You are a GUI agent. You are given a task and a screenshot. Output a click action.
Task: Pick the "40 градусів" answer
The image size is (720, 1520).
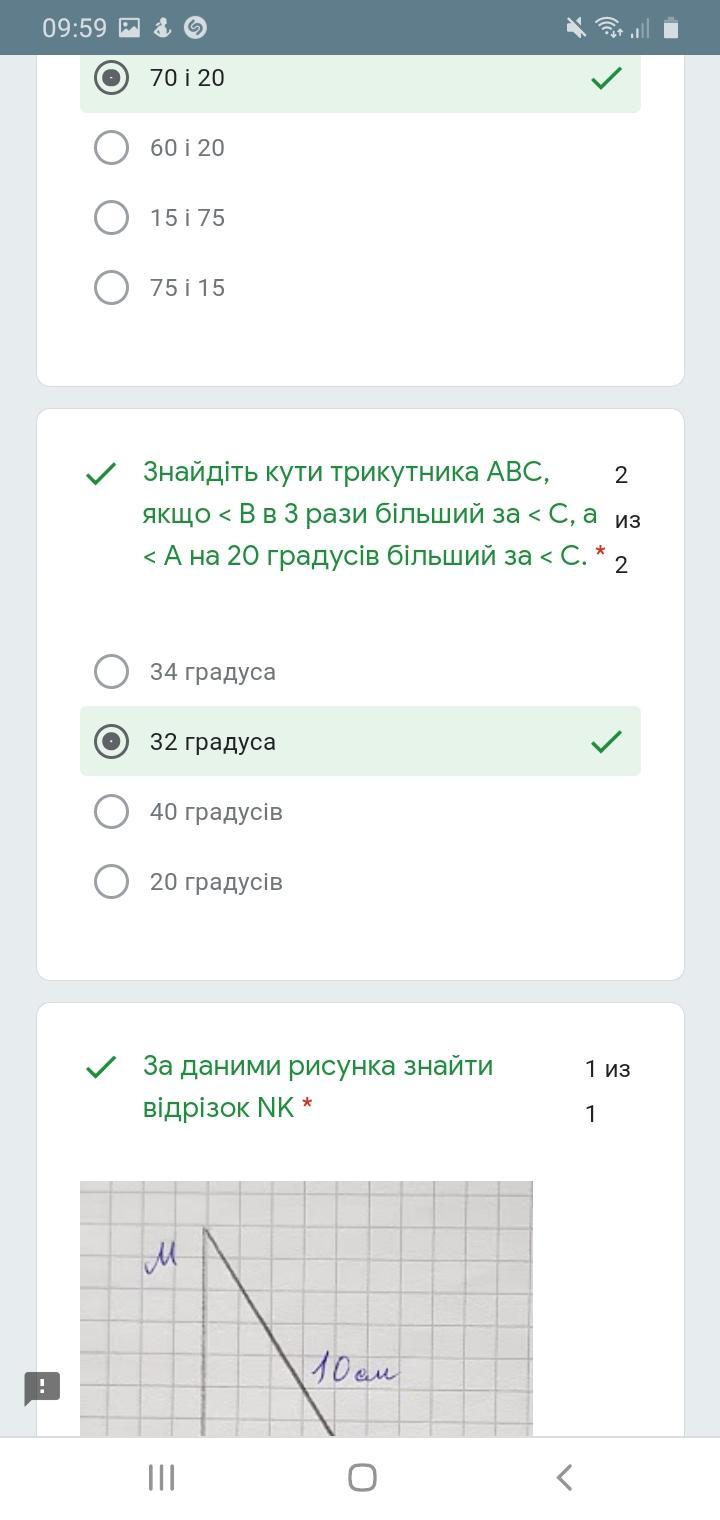point(360,812)
